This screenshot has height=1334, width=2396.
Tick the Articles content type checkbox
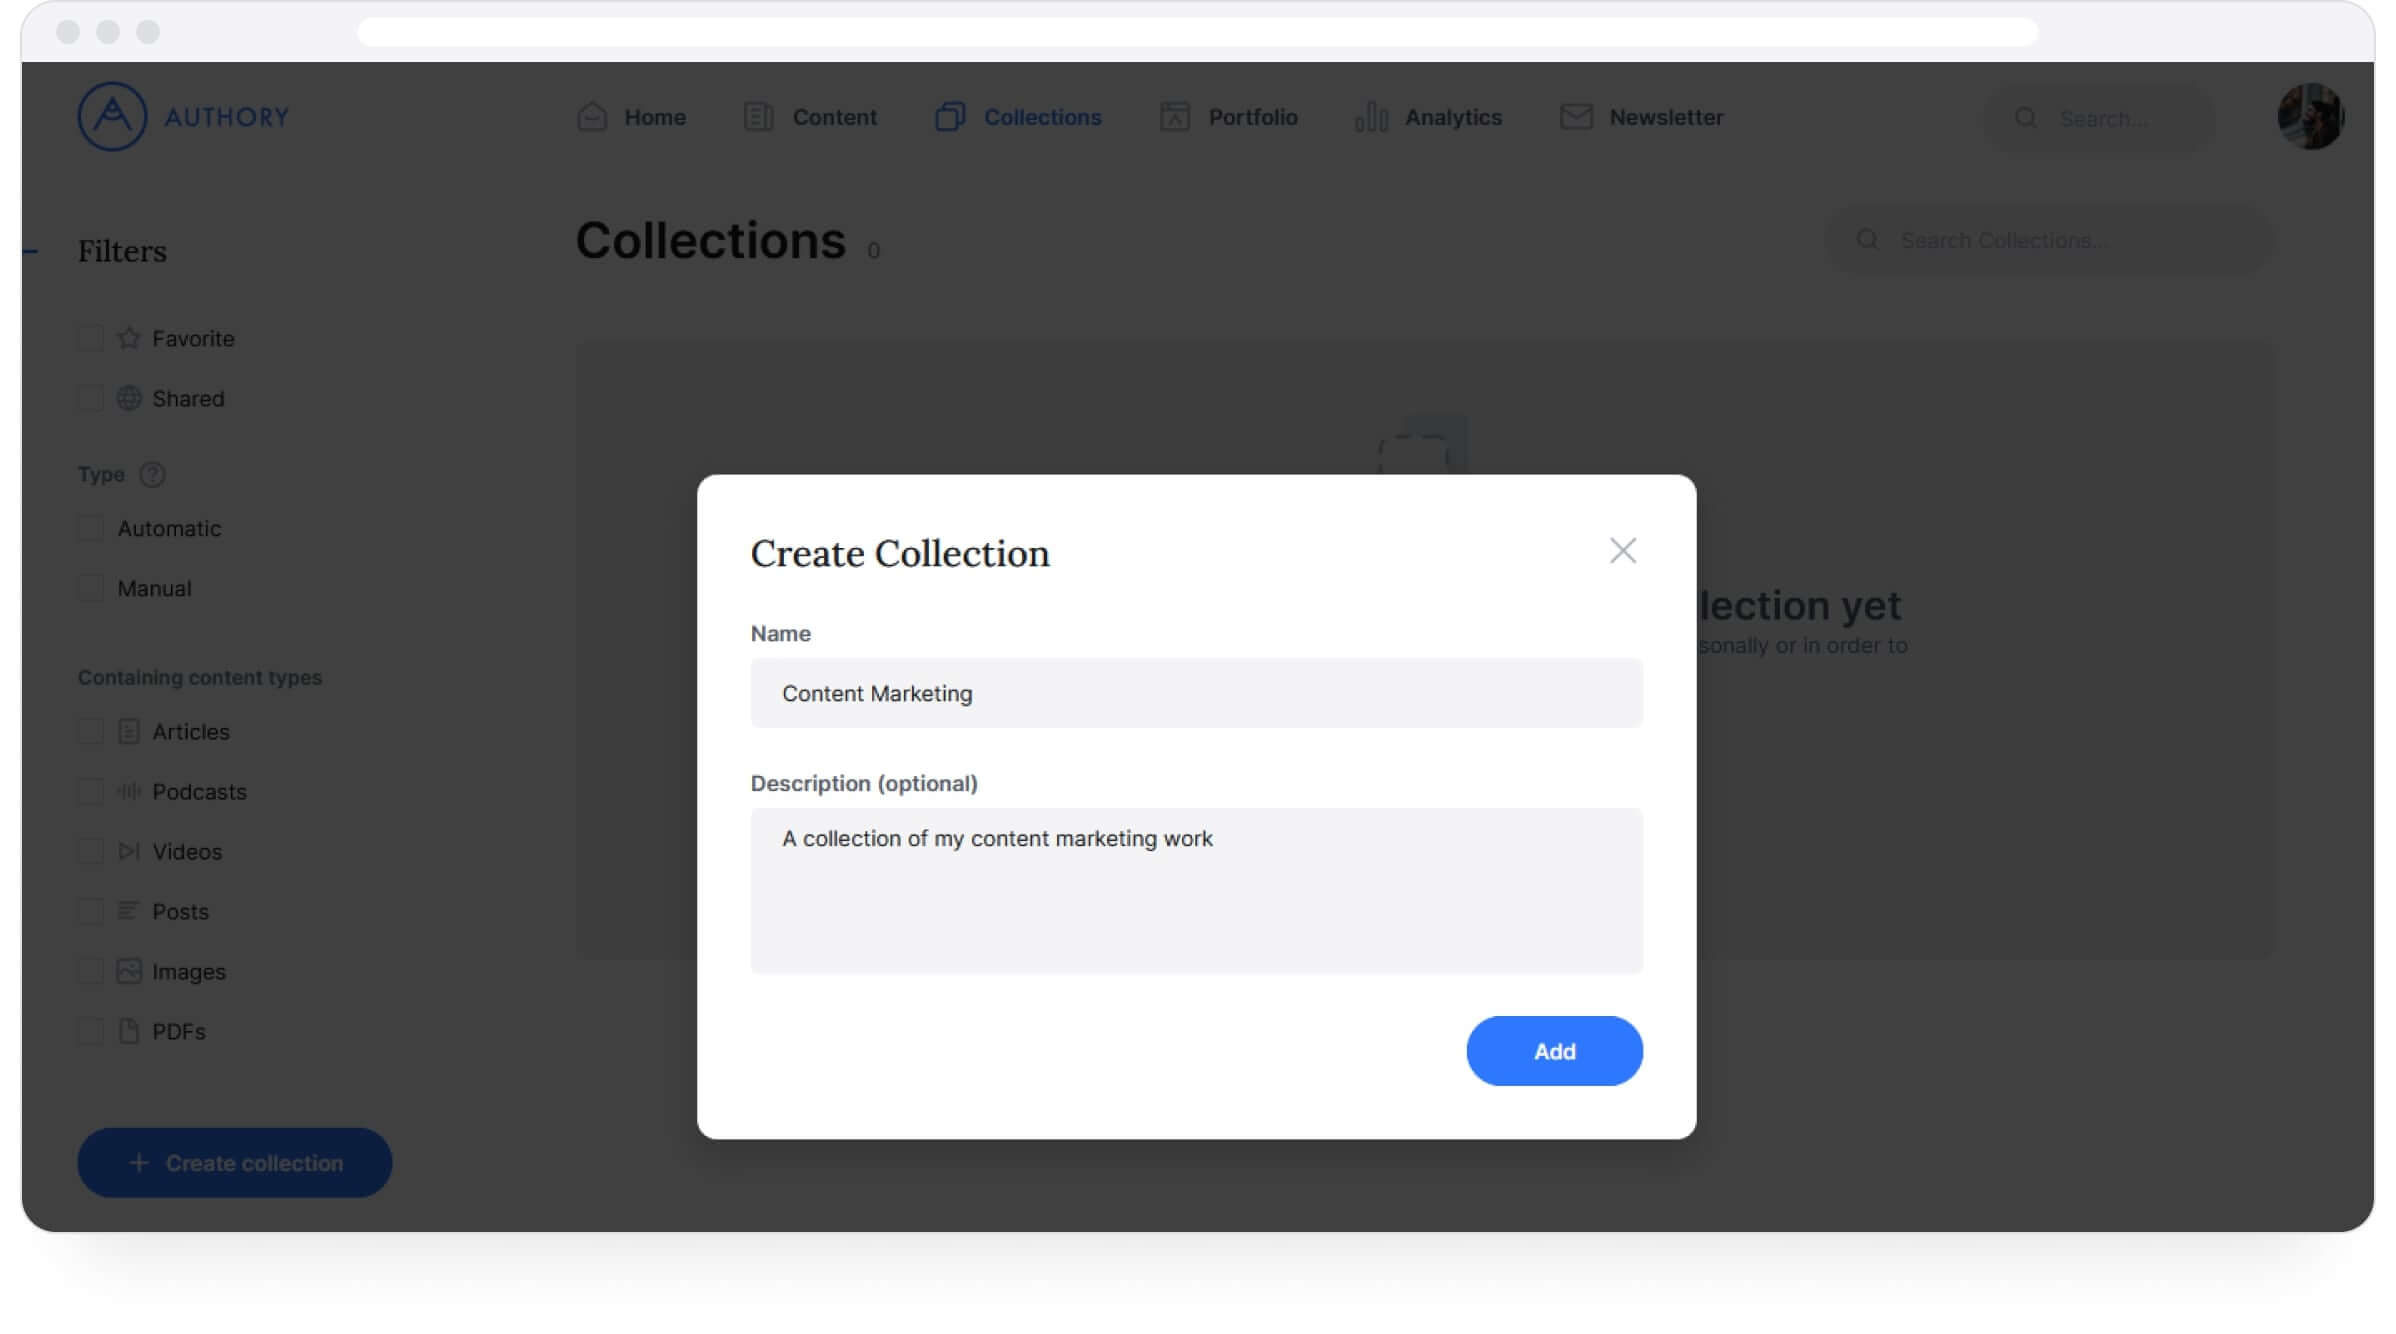(91, 731)
